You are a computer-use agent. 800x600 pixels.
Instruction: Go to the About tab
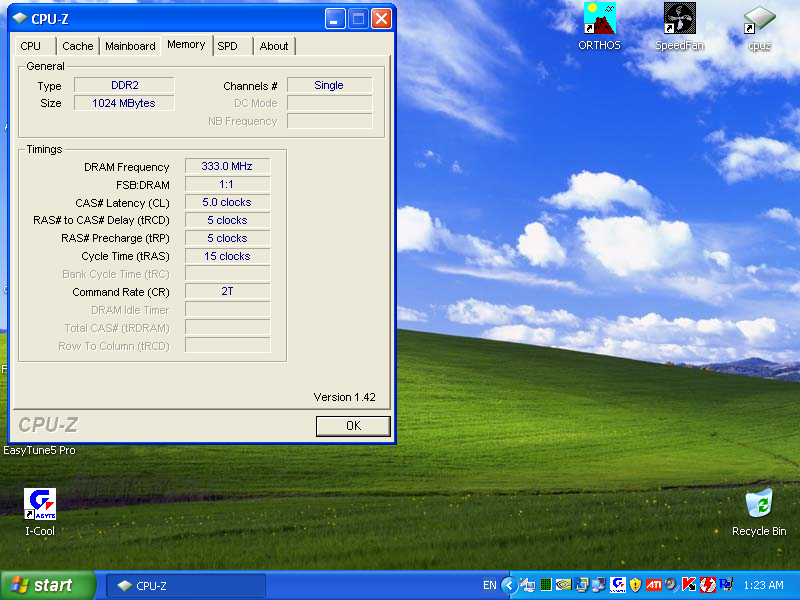(x=273, y=46)
